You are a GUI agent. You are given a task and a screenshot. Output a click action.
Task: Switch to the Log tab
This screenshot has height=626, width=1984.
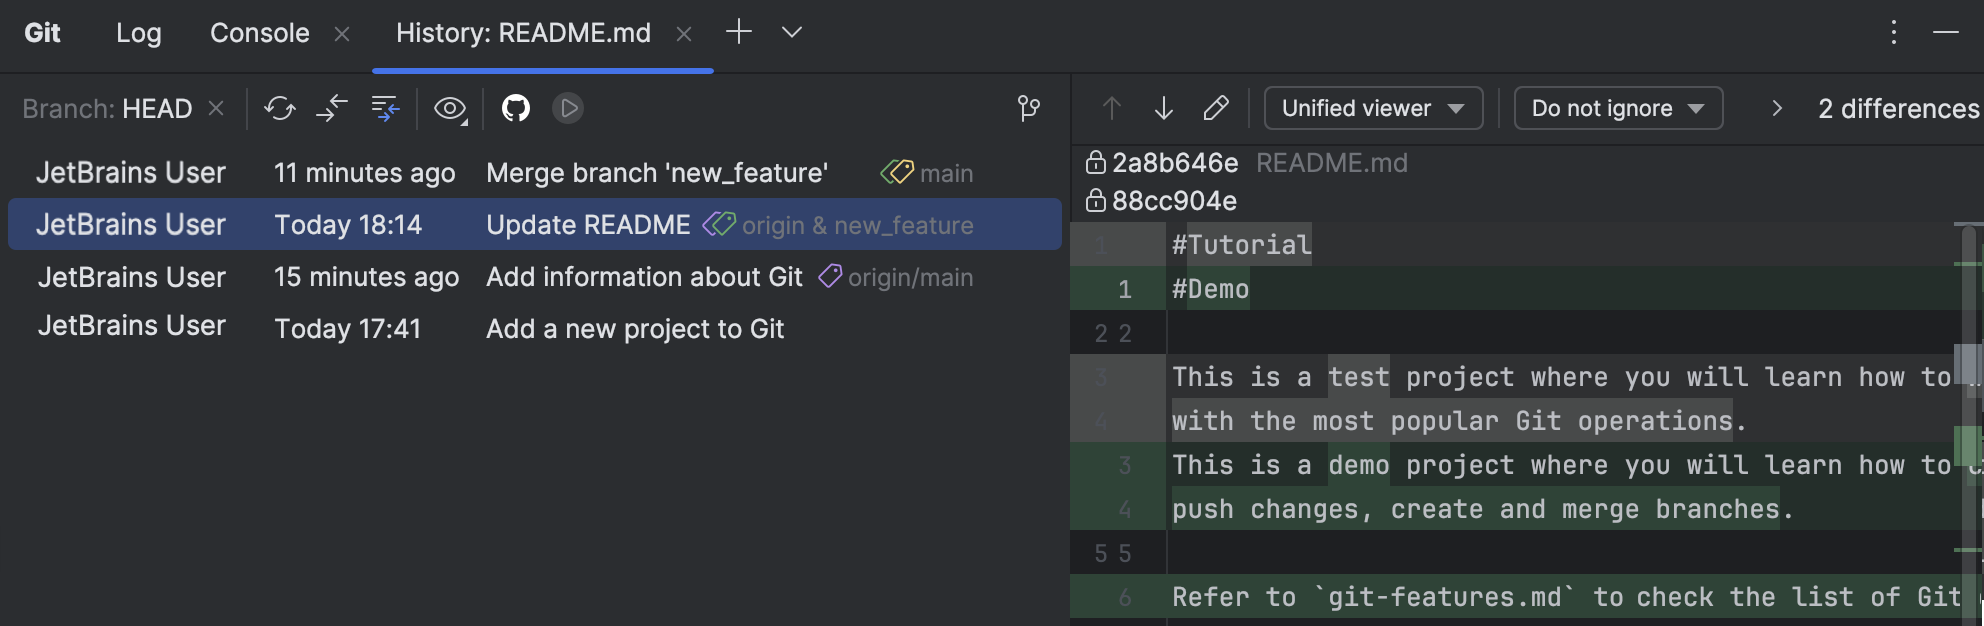pyautogui.click(x=139, y=33)
